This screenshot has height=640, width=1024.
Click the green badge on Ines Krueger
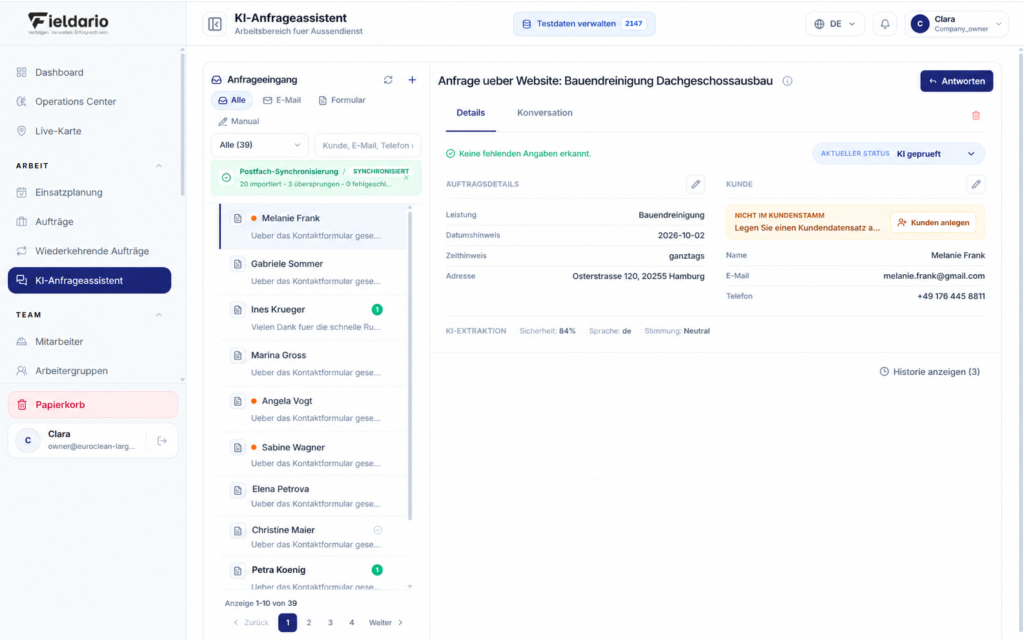[377, 310]
